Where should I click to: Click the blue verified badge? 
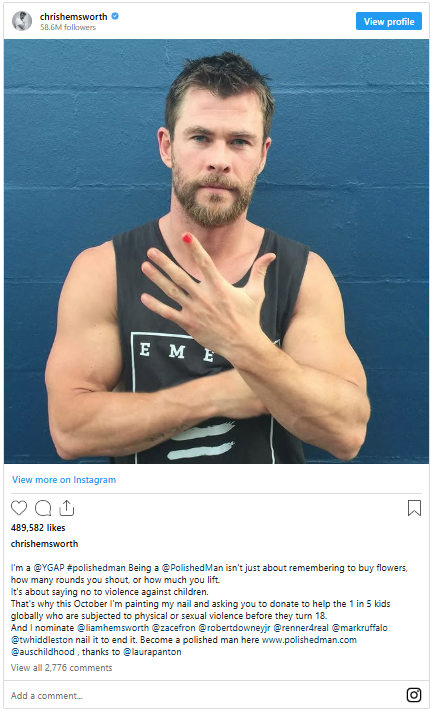pos(115,16)
